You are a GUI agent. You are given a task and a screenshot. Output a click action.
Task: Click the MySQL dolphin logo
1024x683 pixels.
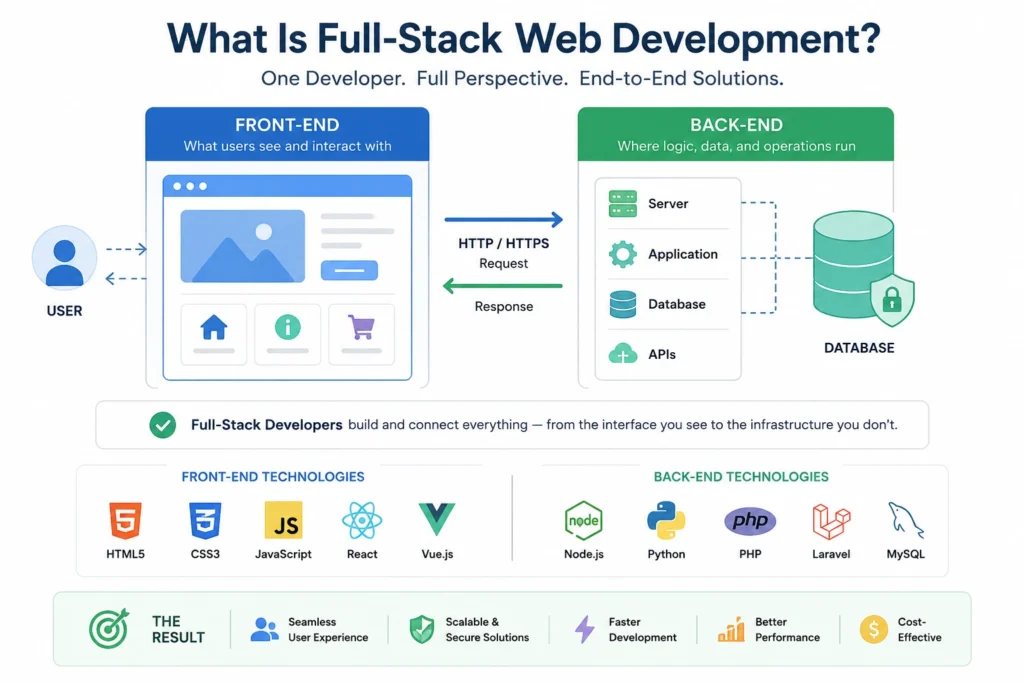click(906, 520)
